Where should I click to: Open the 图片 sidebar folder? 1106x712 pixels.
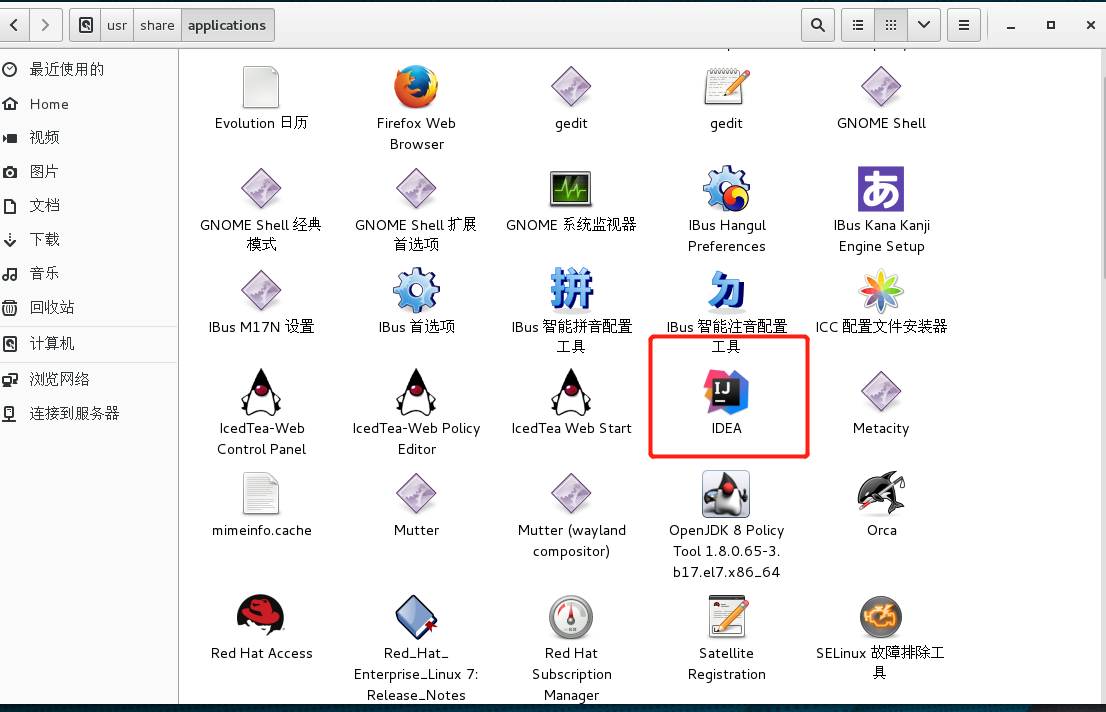pos(89,171)
